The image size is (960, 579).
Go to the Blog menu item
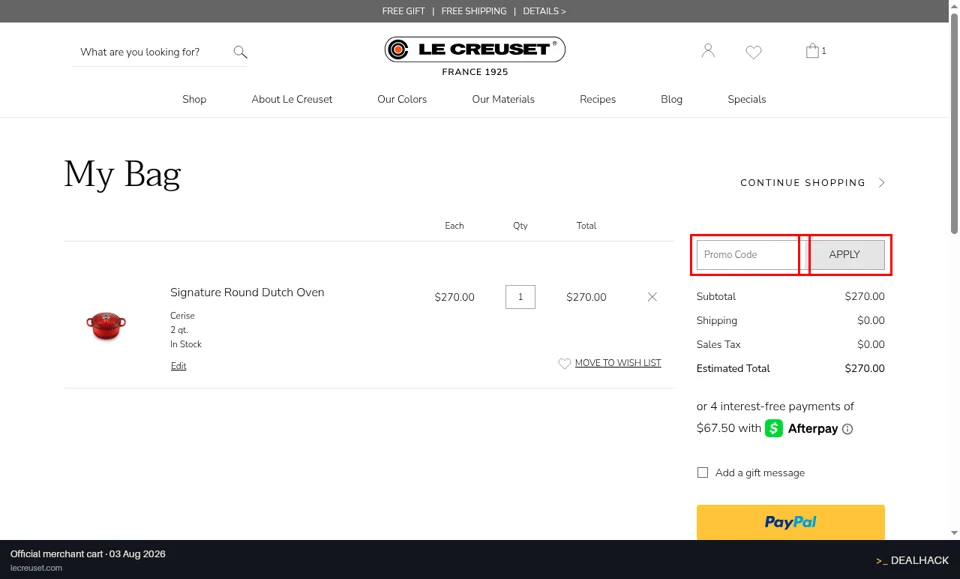[671, 99]
